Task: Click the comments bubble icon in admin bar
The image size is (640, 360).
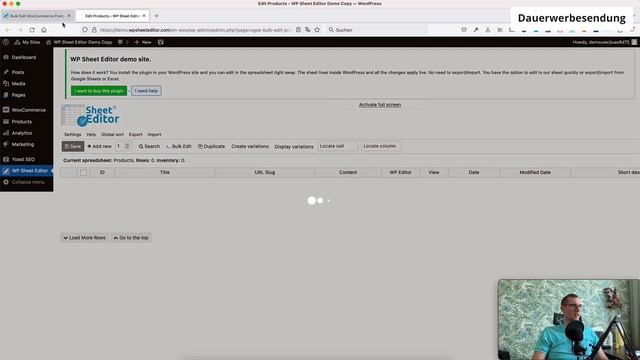Action: pos(120,42)
